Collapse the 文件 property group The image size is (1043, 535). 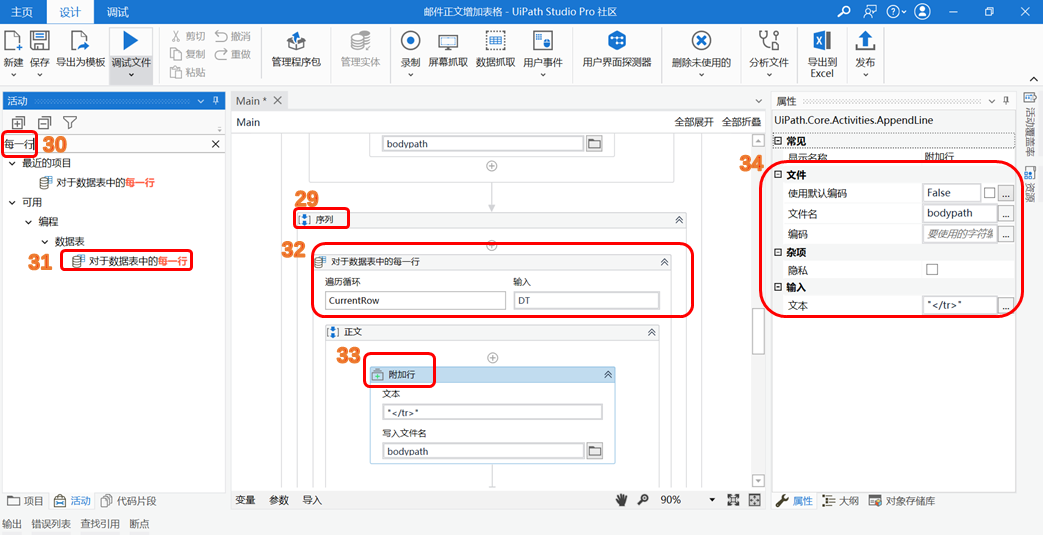point(778,175)
